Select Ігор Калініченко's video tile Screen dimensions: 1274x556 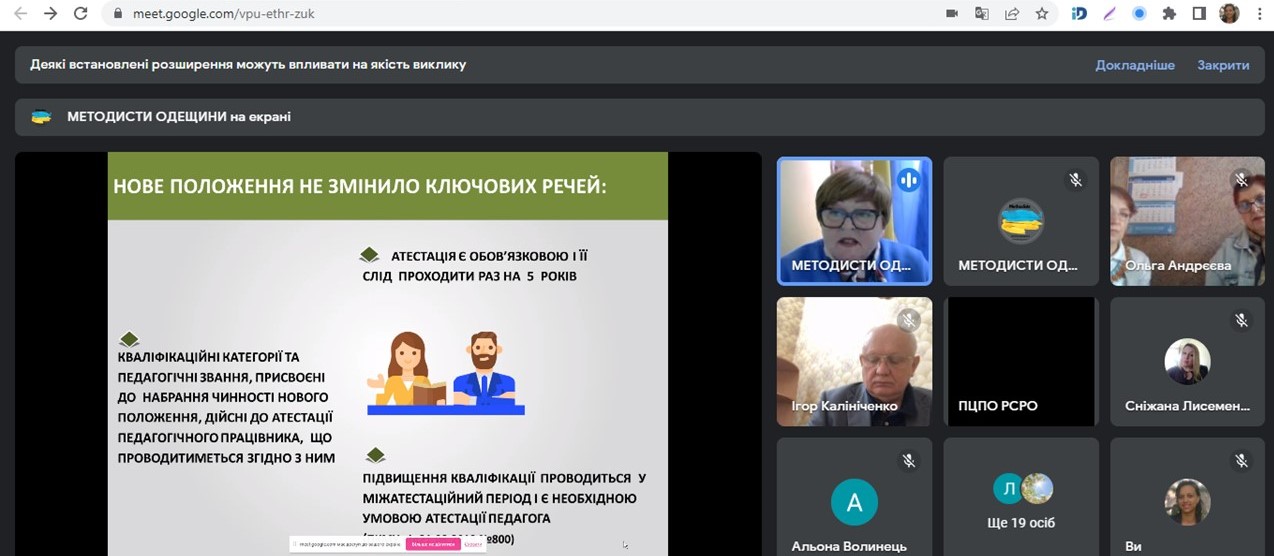854,361
